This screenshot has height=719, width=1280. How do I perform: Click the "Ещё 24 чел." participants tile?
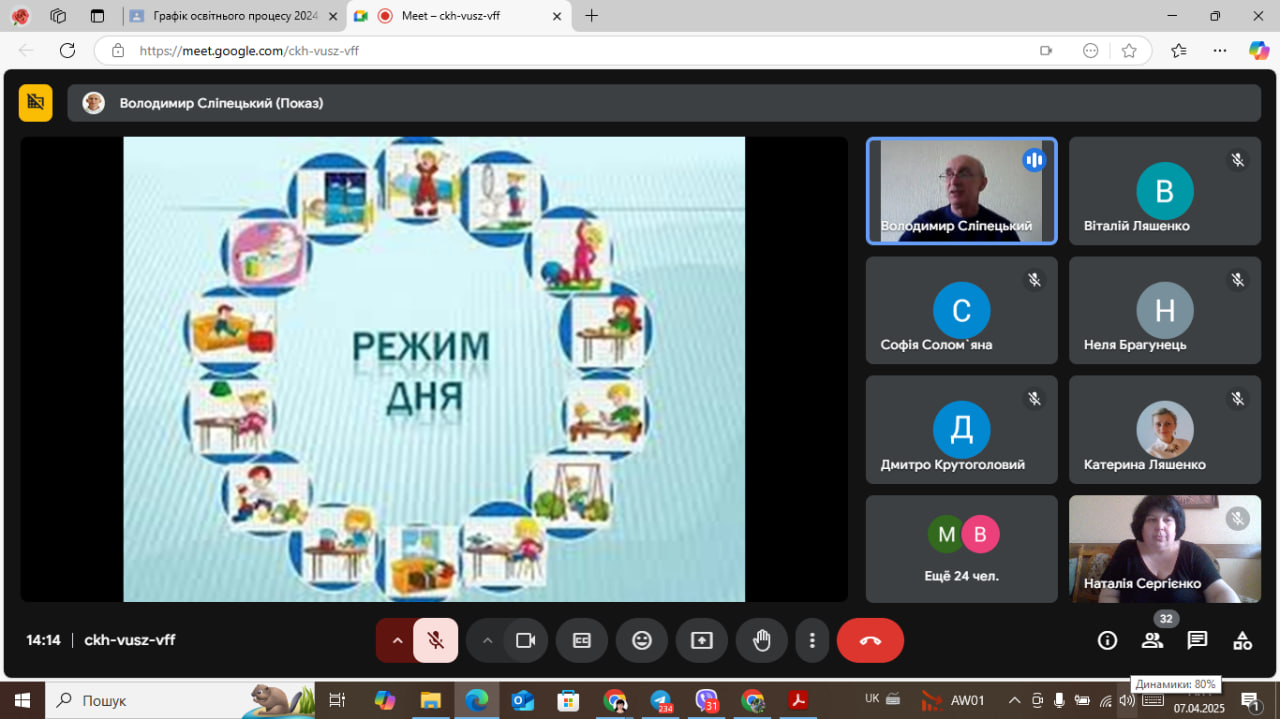point(961,549)
